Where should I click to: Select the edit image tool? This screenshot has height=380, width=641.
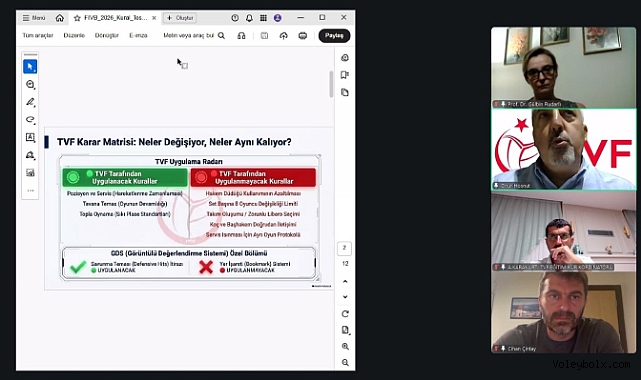point(30,172)
